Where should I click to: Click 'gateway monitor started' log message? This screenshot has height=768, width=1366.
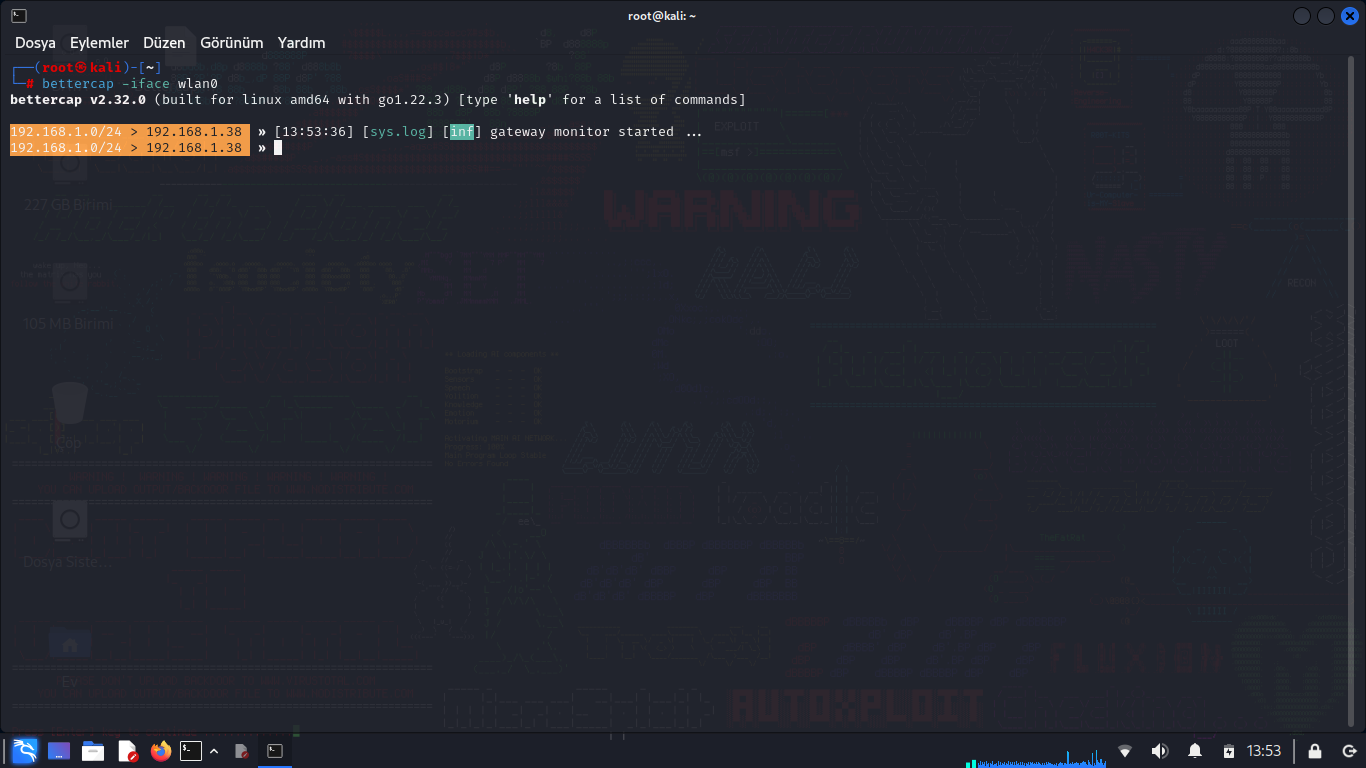coord(582,132)
